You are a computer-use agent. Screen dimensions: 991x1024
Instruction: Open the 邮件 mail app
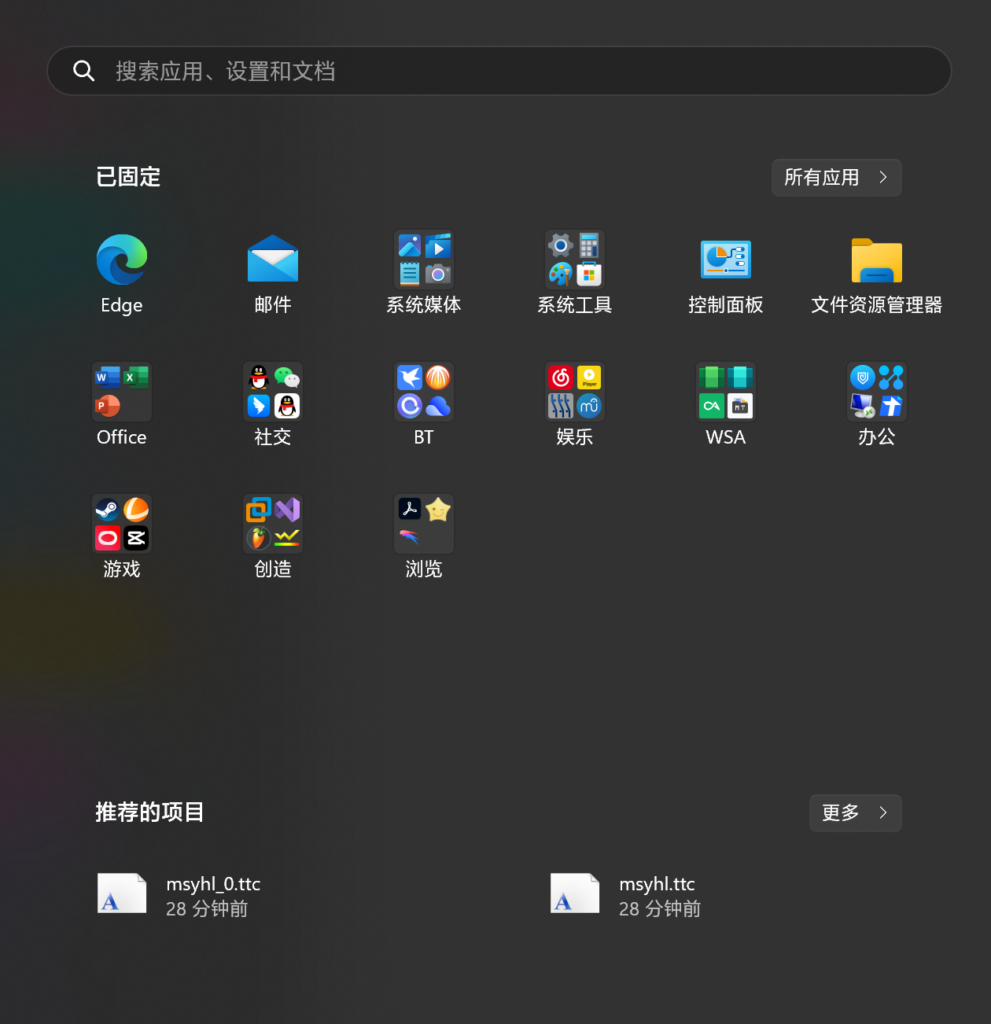tap(272, 273)
